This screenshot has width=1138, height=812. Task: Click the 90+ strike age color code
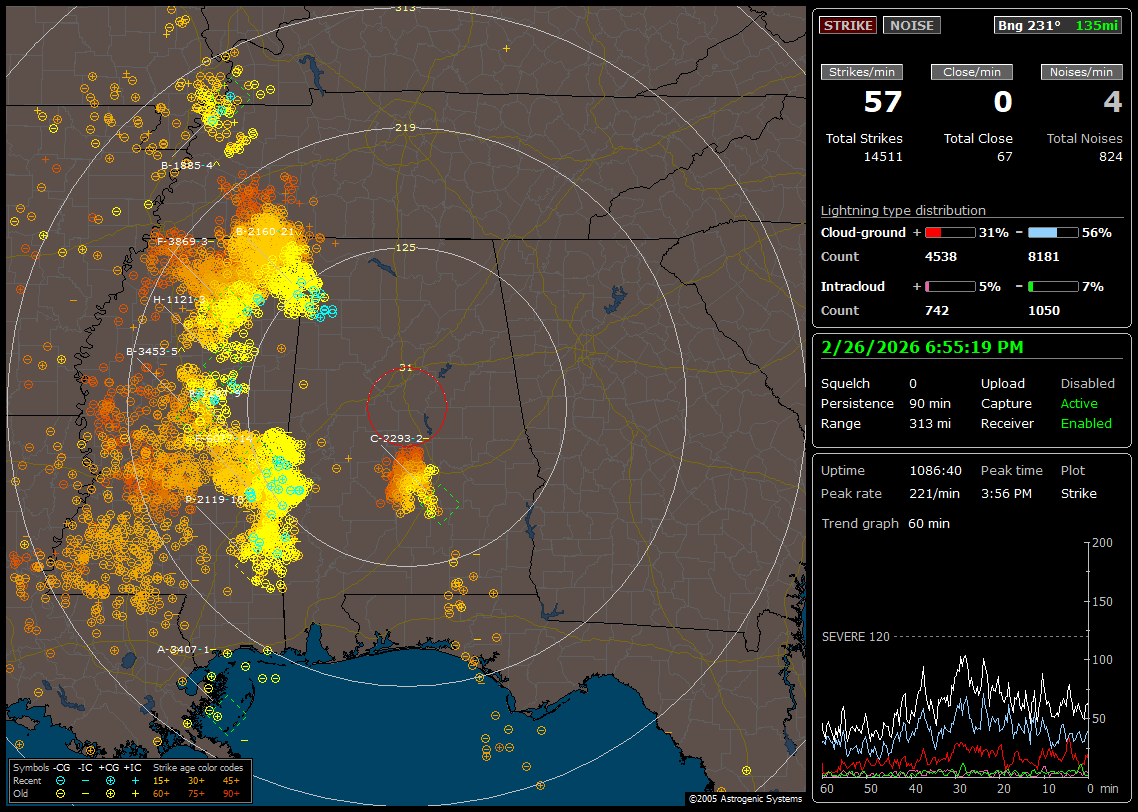232,793
